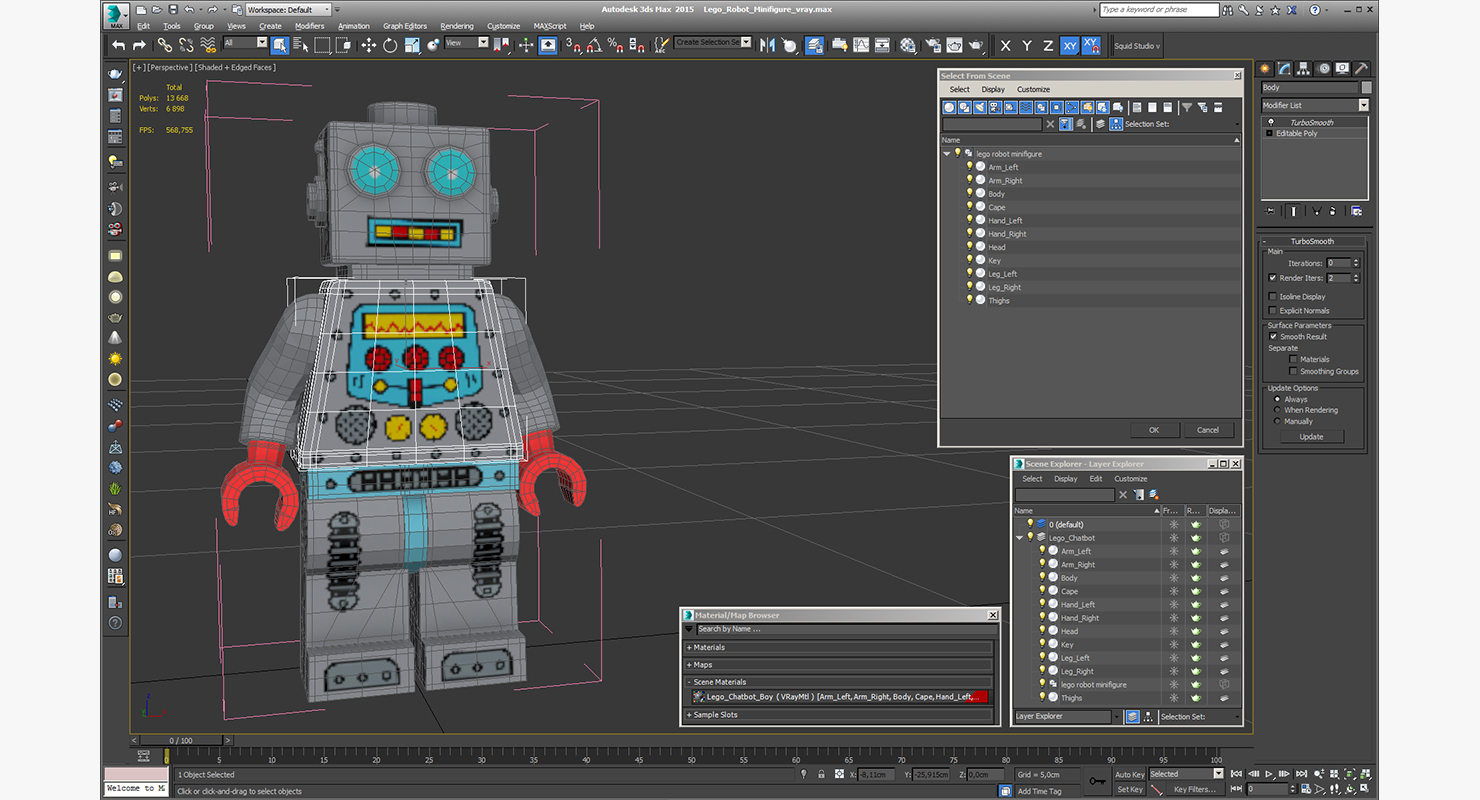
Task: Select the When Rendering radio option
Action: tap(1277, 410)
